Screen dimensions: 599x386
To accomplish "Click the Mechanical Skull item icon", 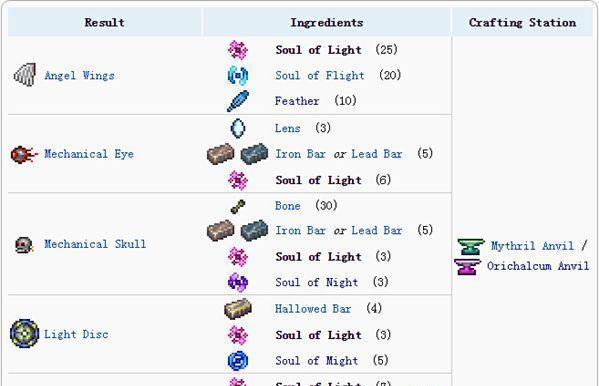I will (x=24, y=245).
